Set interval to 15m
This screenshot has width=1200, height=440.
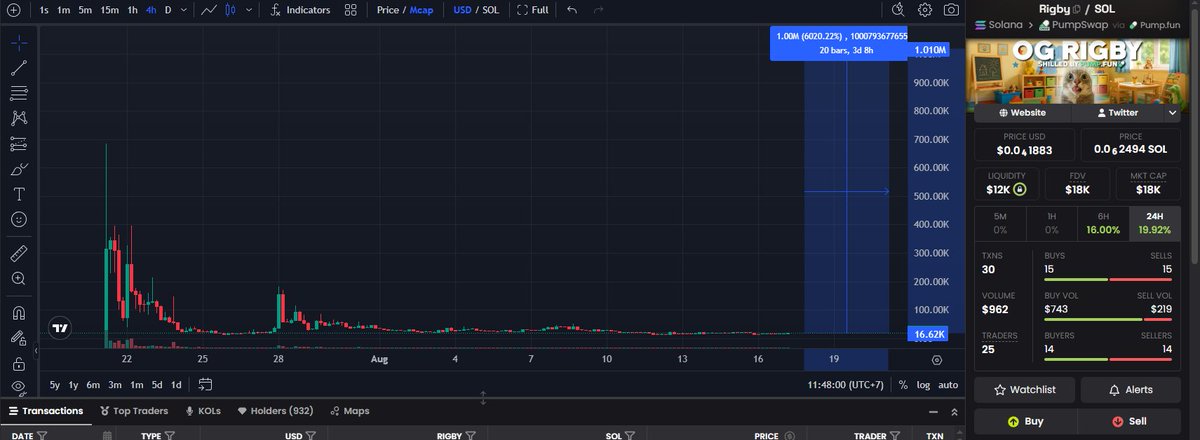(x=109, y=10)
